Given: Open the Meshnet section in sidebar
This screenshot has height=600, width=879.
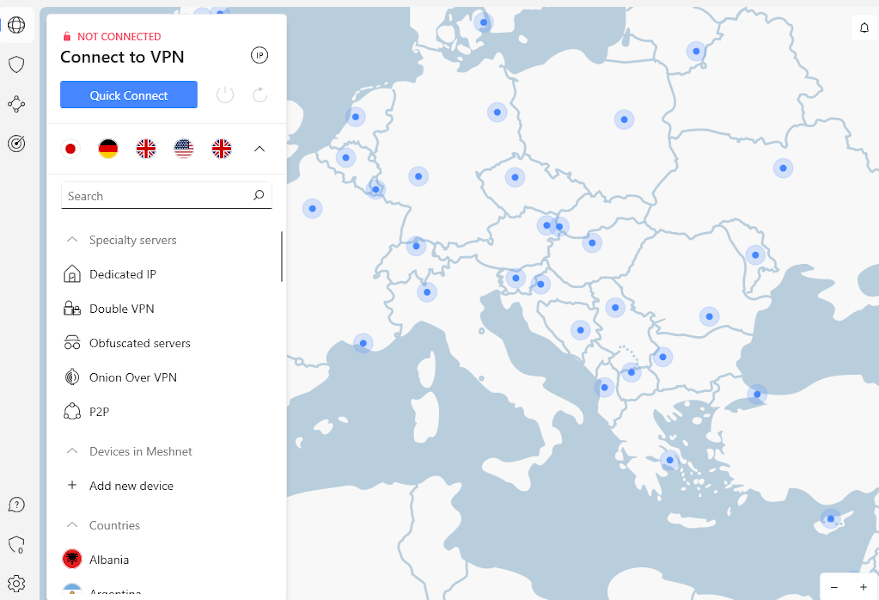Looking at the screenshot, I should 16,104.
